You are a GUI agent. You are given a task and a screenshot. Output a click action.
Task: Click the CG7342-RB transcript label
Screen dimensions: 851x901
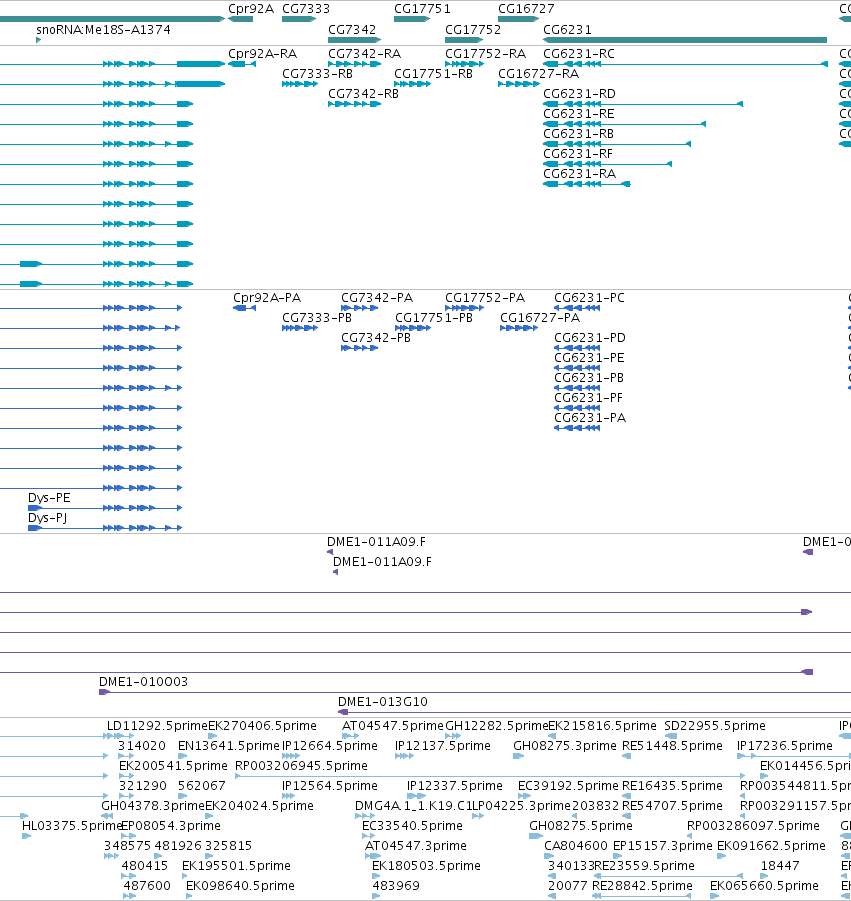(363, 93)
